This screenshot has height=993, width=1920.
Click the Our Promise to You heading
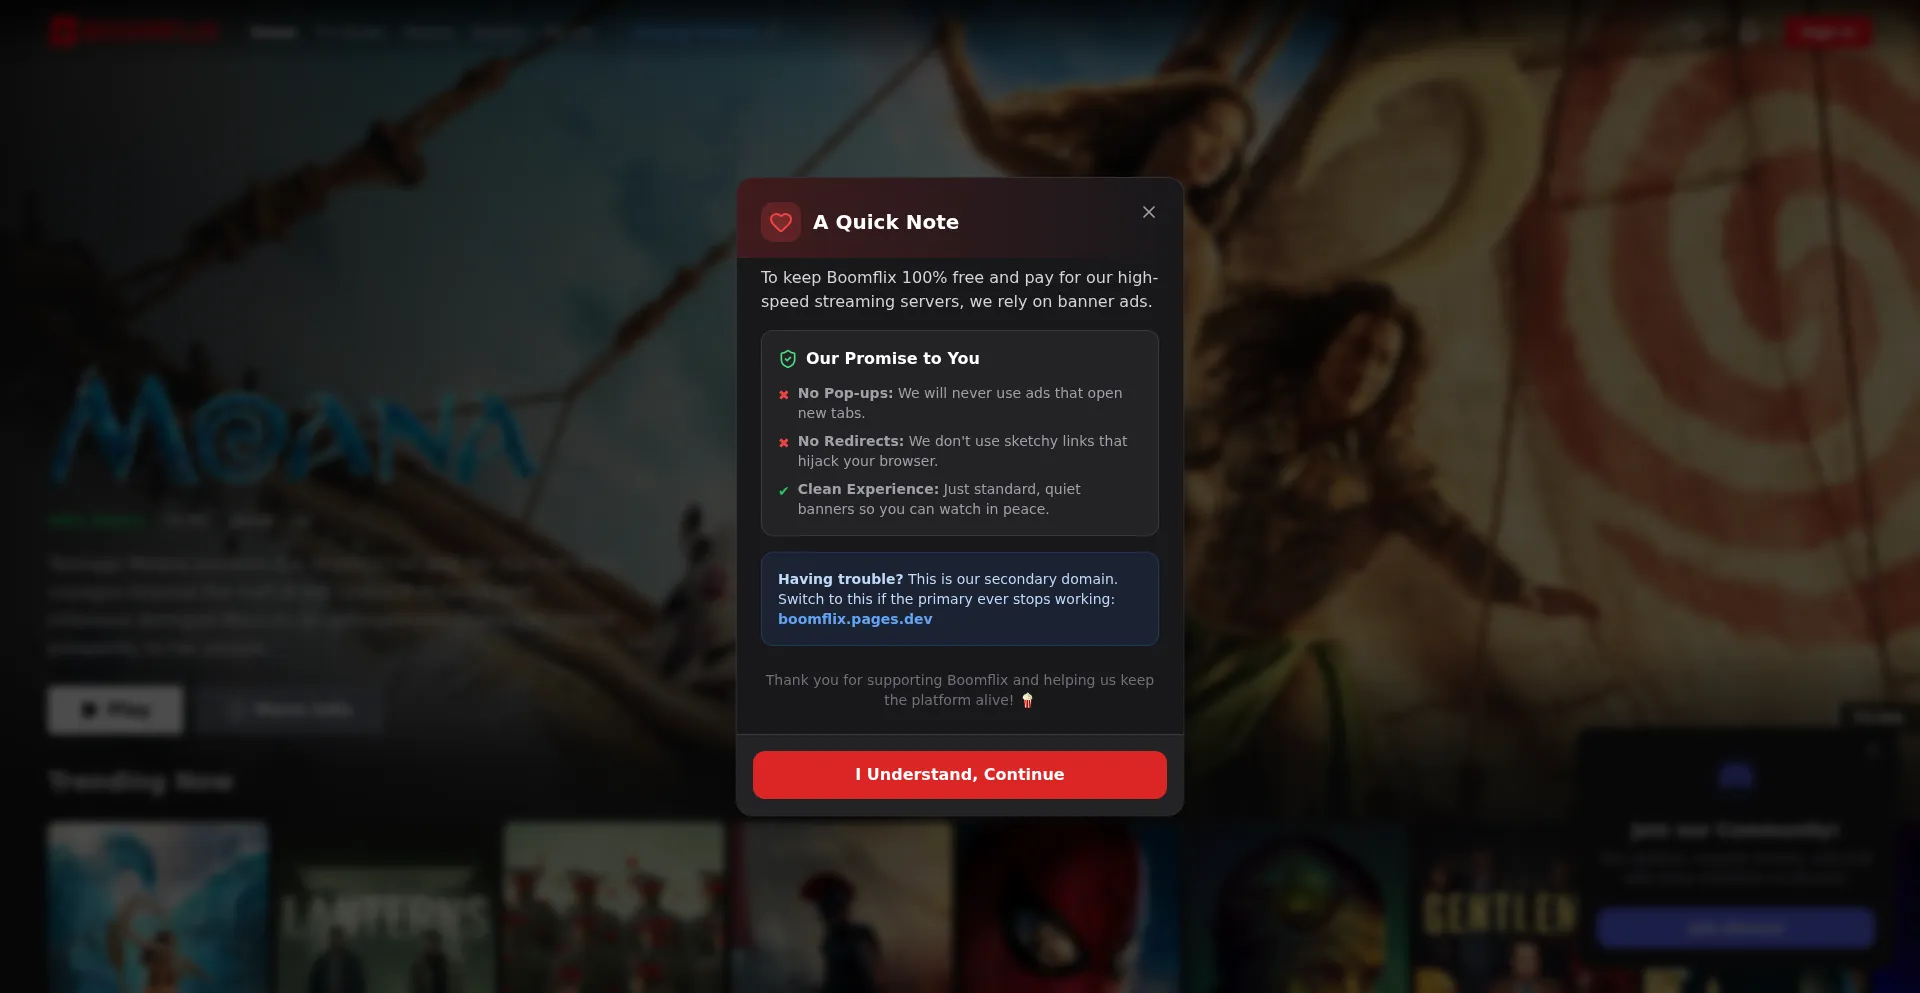click(893, 358)
